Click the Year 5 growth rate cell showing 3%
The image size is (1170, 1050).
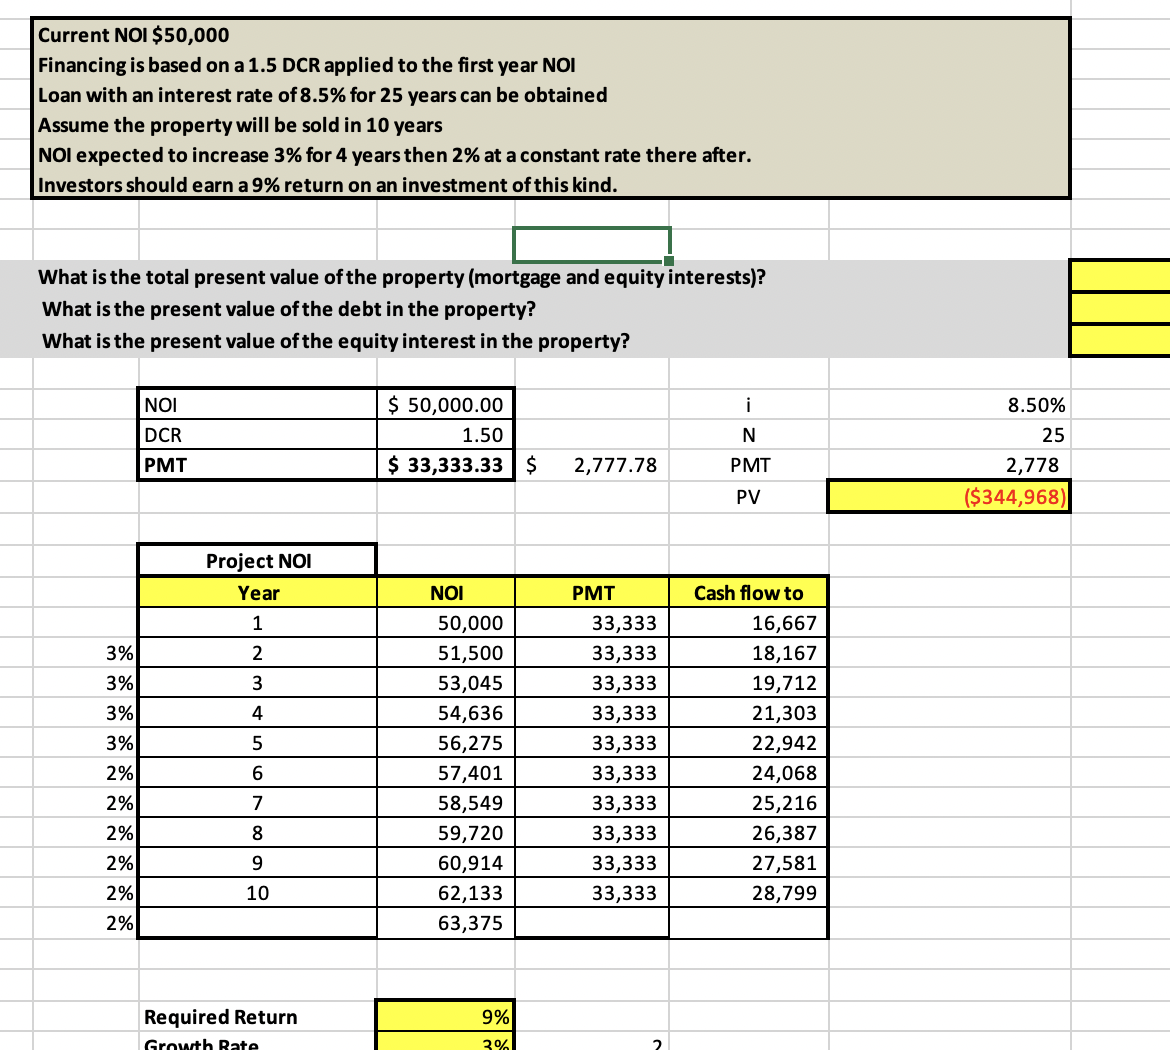click(120, 742)
